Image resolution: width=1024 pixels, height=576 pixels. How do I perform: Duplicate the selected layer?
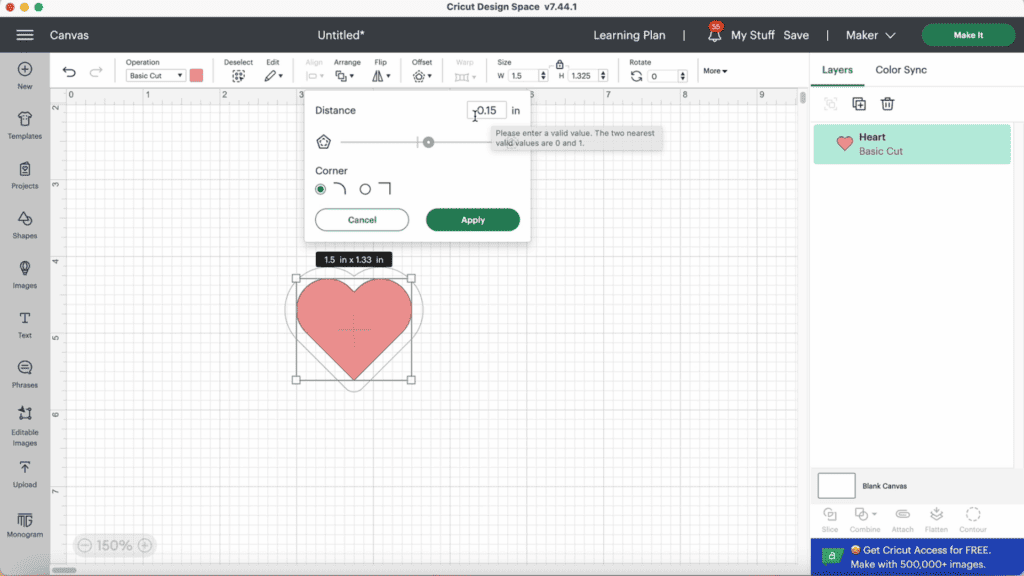coord(859,104)
